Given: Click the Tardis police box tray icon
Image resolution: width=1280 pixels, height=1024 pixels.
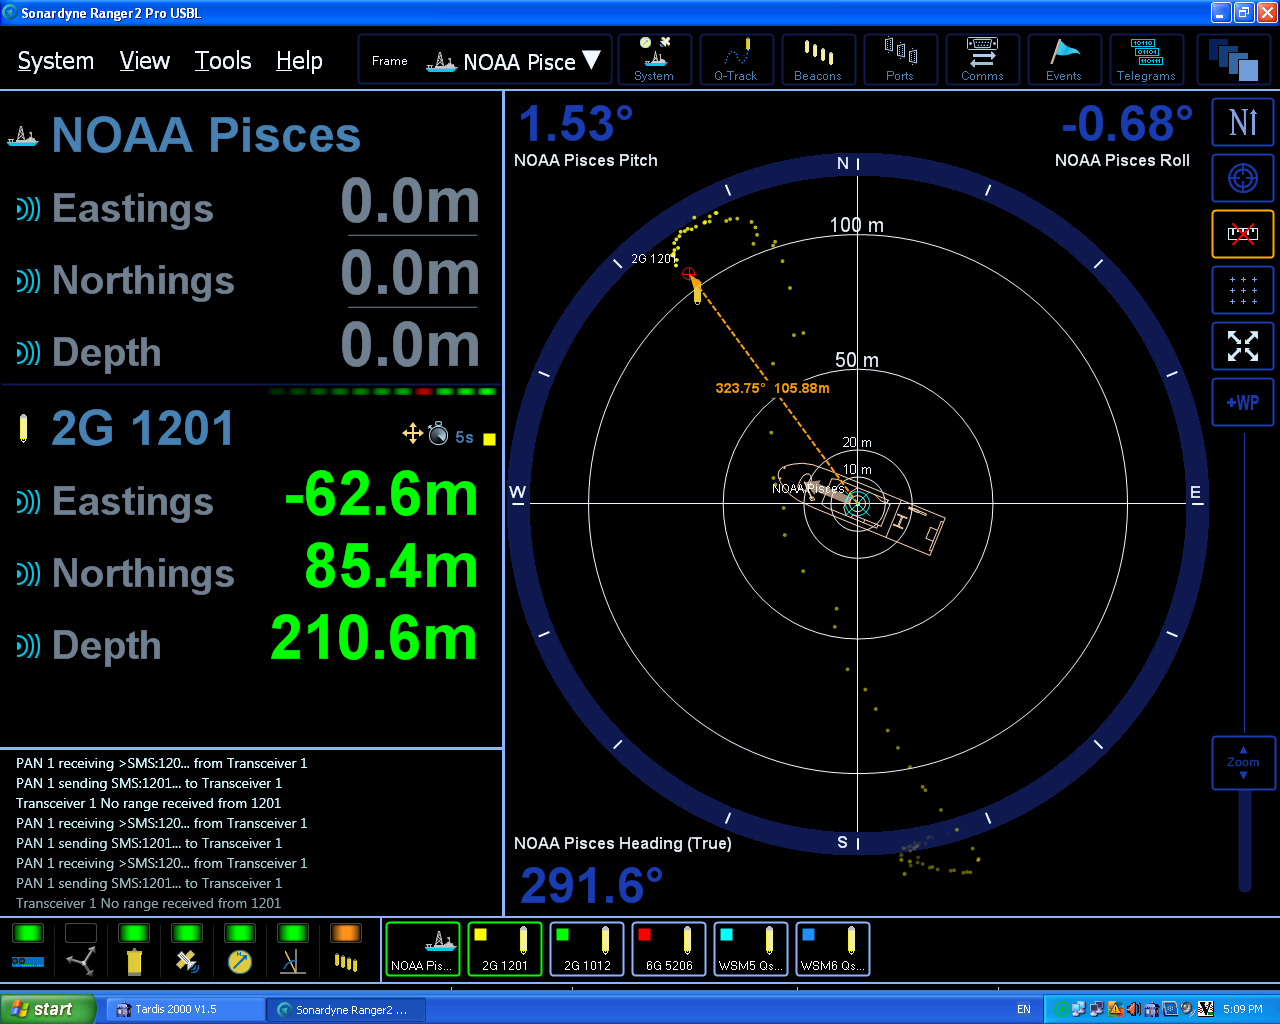Looking at the screenshot, I should 1151,1009.
